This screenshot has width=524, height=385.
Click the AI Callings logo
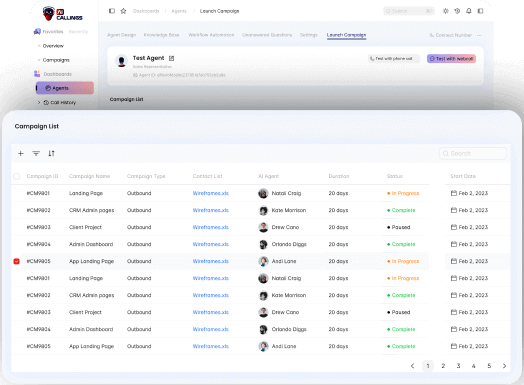pyautogui.click(x=62, y=14)
